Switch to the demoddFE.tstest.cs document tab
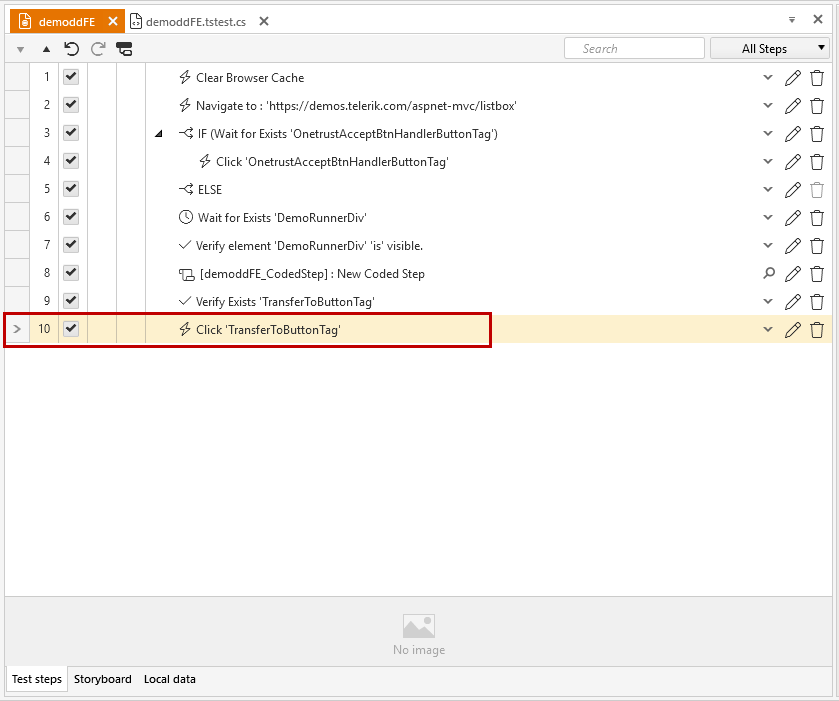This screenshot has width=839, height=701. 195,21
